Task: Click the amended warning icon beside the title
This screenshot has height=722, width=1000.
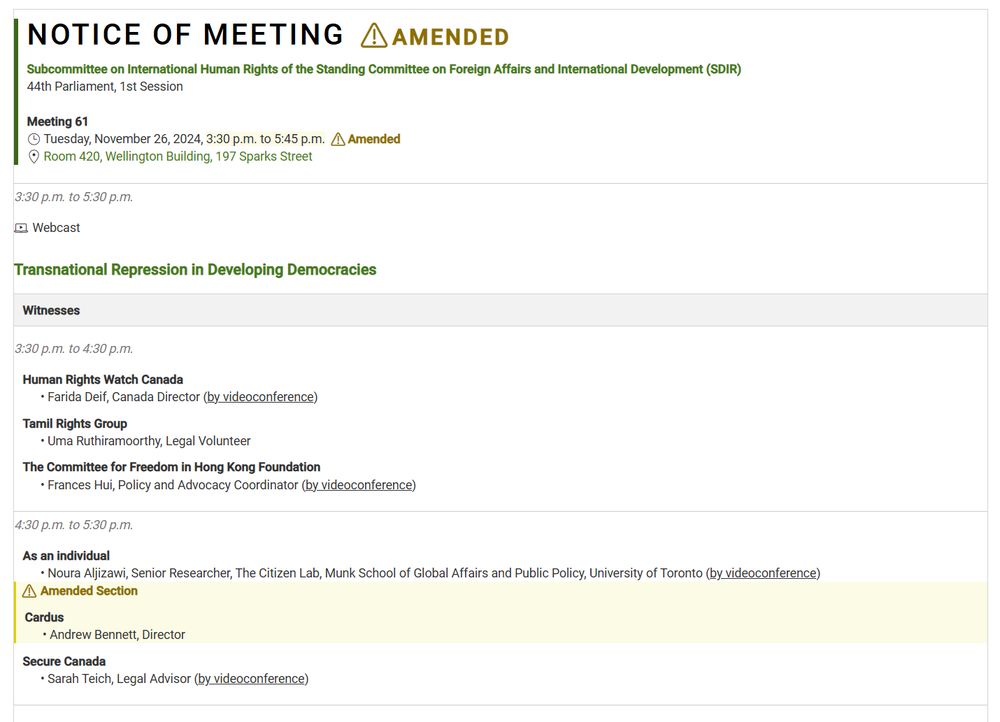Action: [x=374, y=36]
